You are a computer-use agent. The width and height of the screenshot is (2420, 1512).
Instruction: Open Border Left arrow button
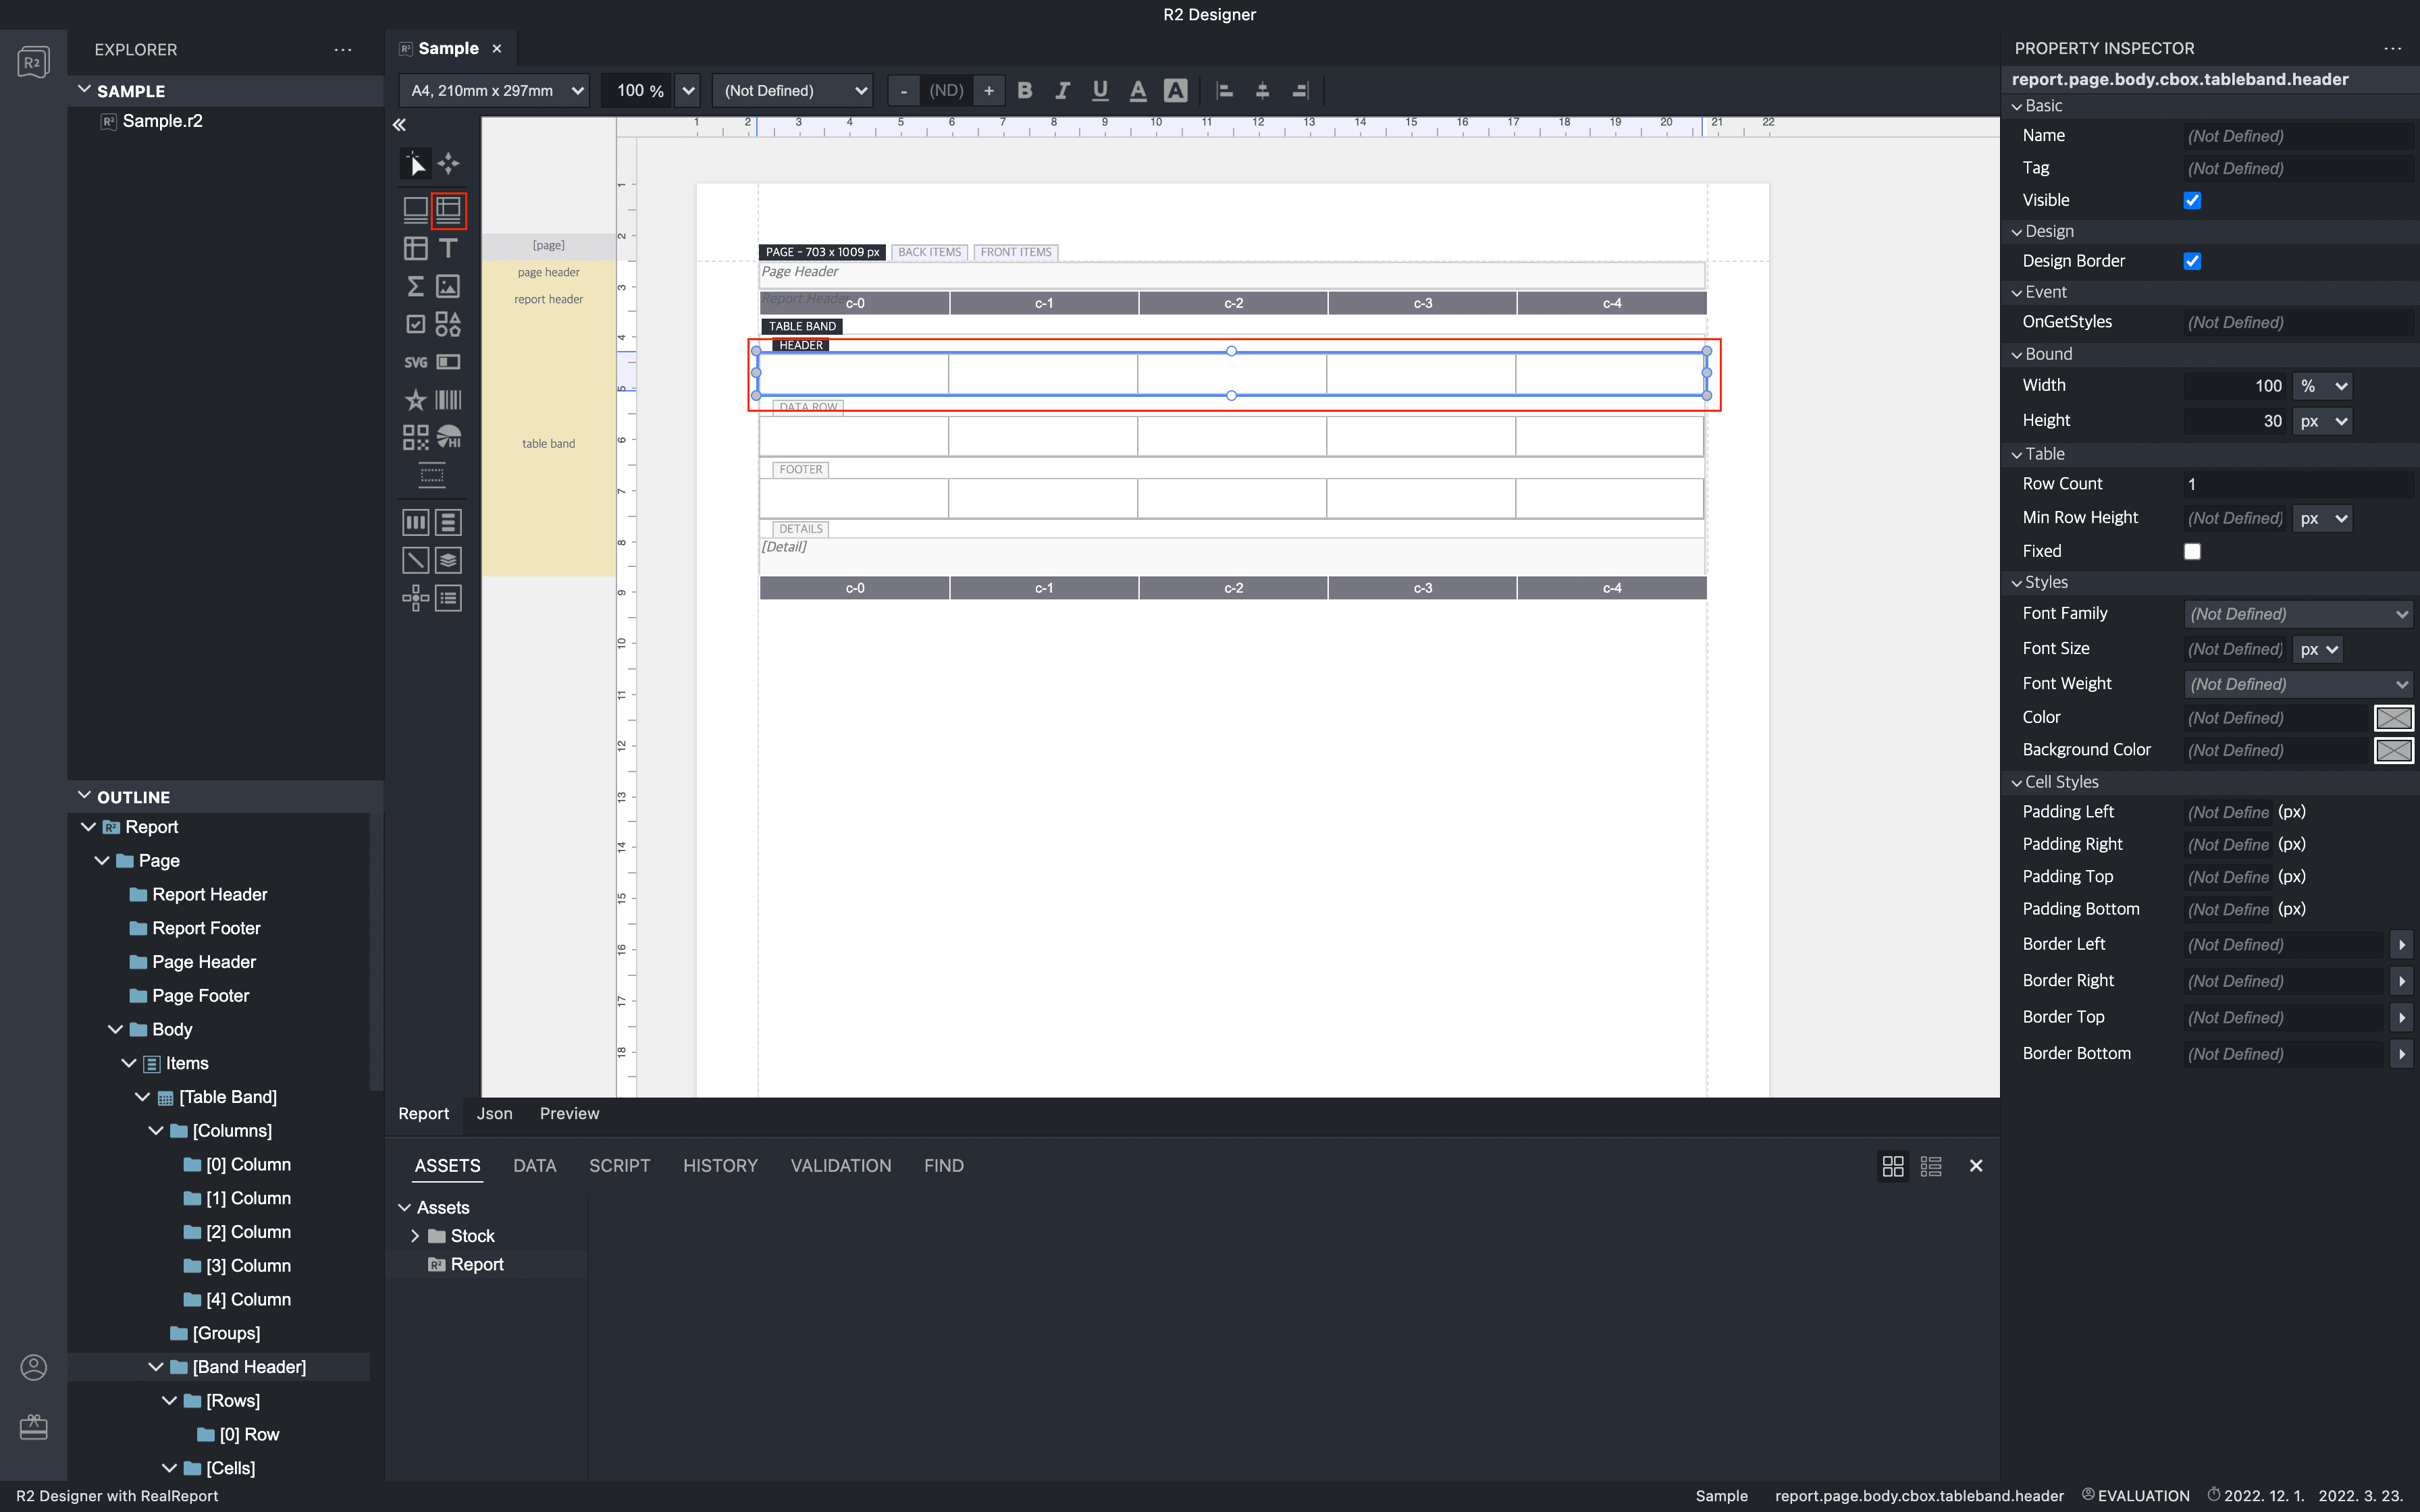coord(2401,945)
